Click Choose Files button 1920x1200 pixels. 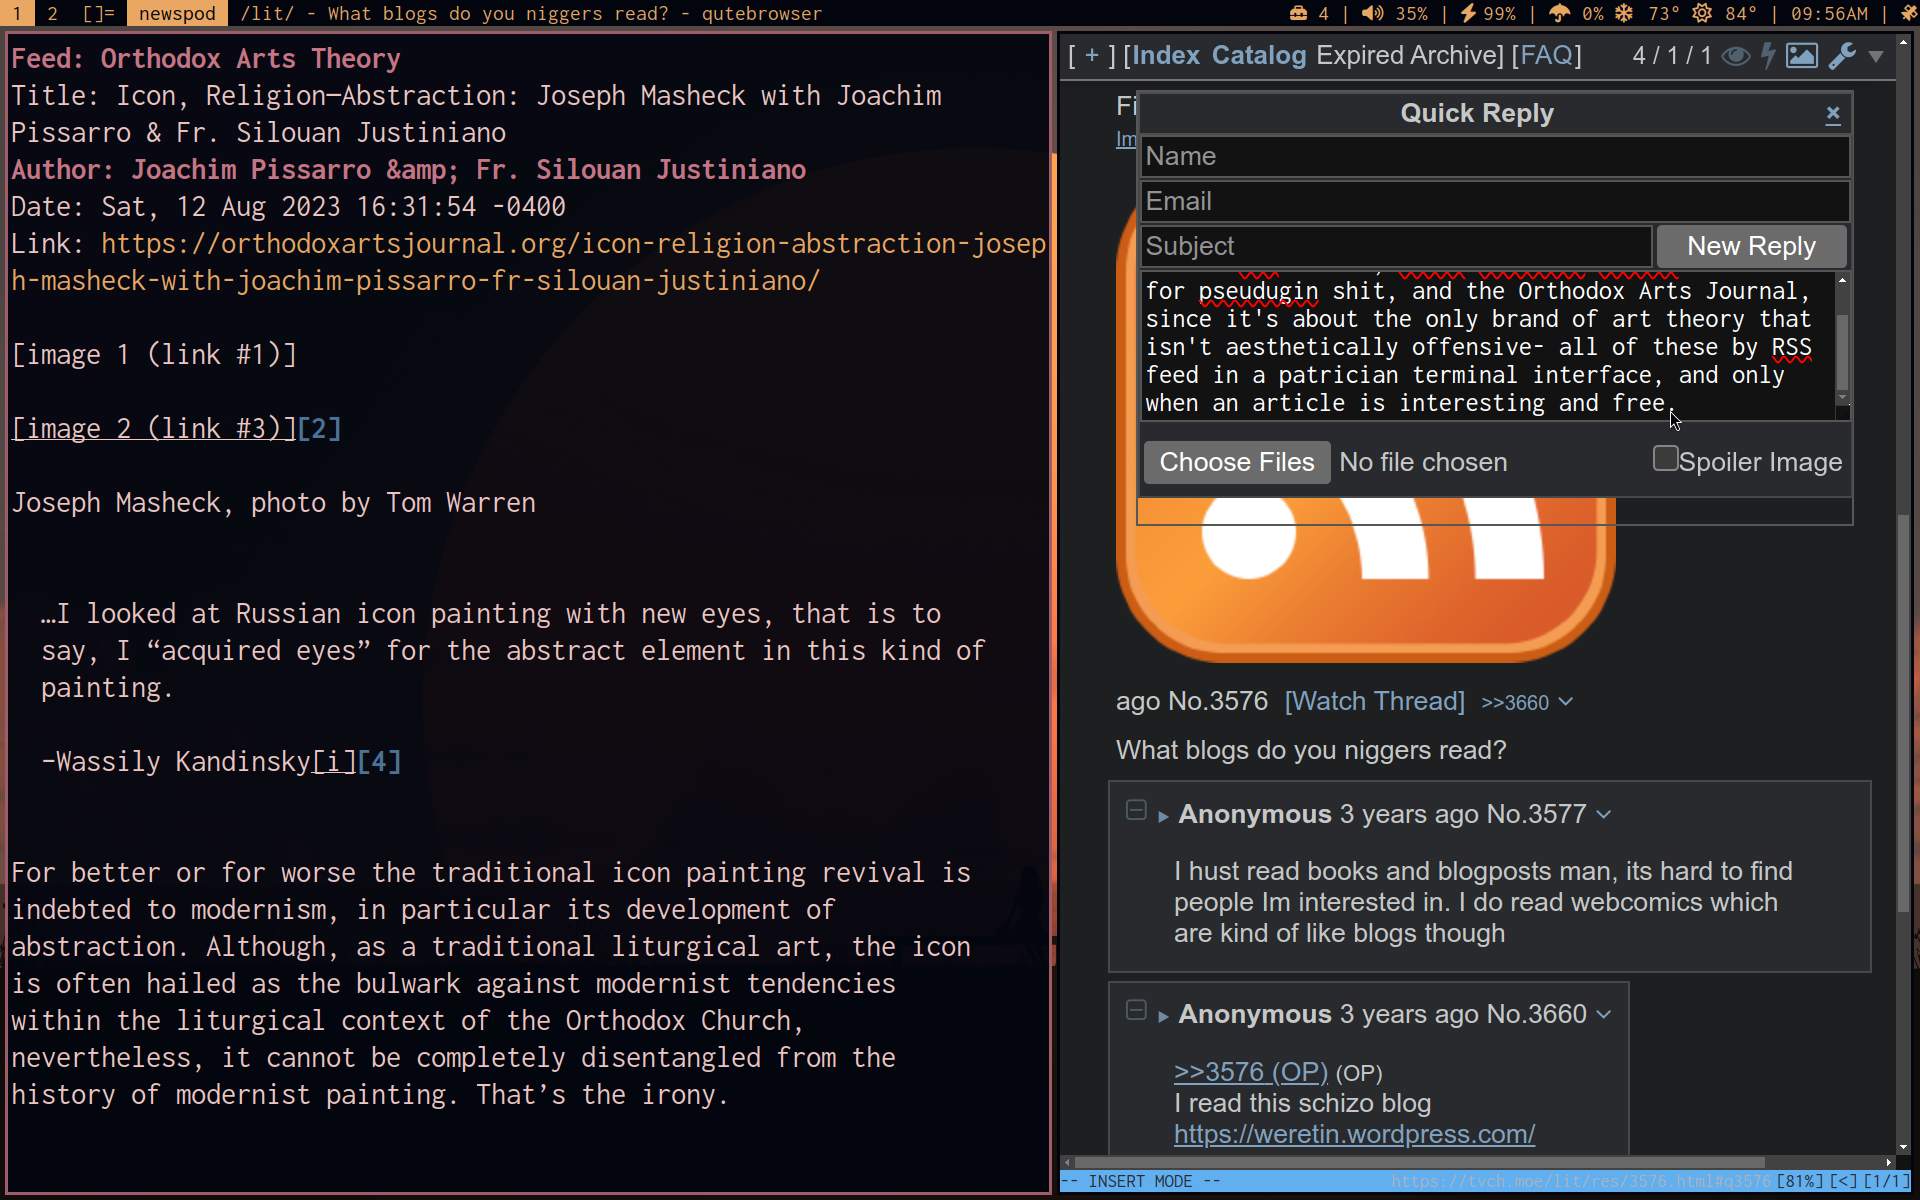[x=1236, y=462]
